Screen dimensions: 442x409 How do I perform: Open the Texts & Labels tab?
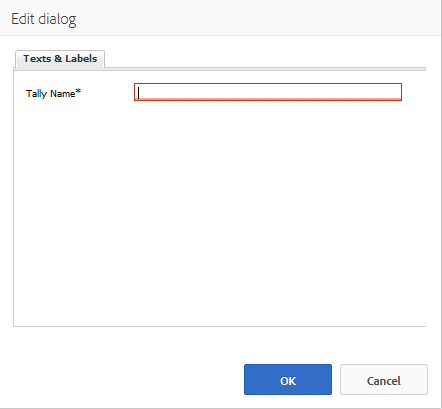coord(60,59)
